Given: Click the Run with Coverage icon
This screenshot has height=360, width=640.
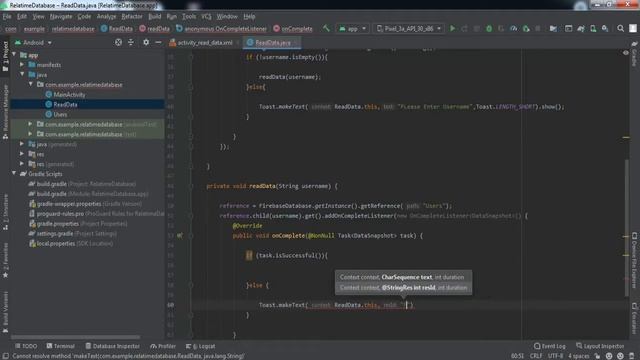Looking at the screenshot, I should 501,29.
